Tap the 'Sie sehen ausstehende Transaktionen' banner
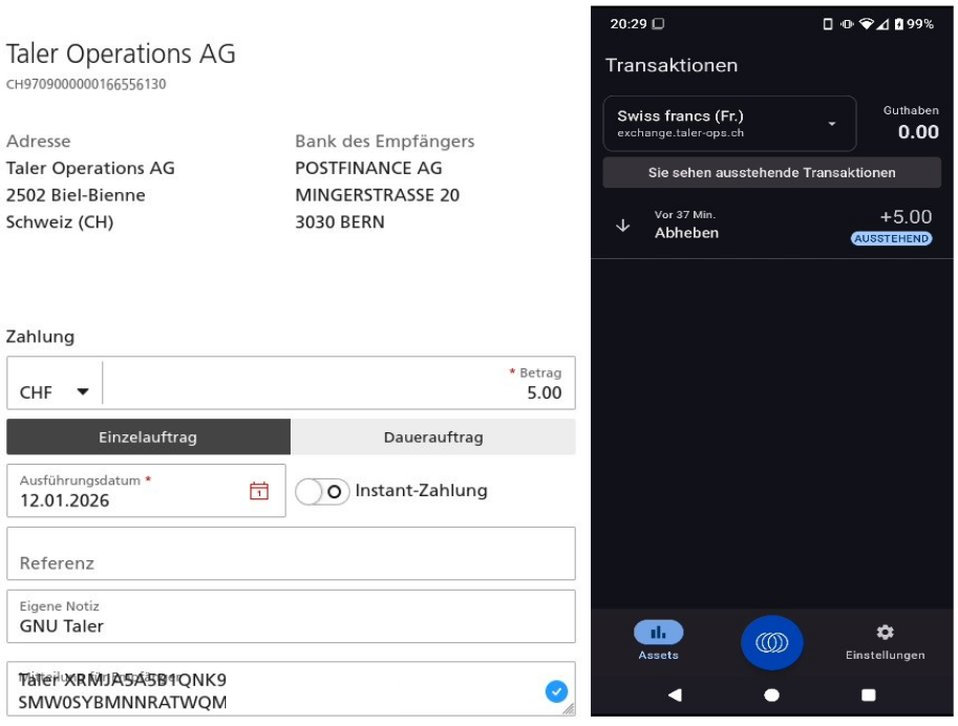This screenshot has width=958, height=726. point(771,173)
